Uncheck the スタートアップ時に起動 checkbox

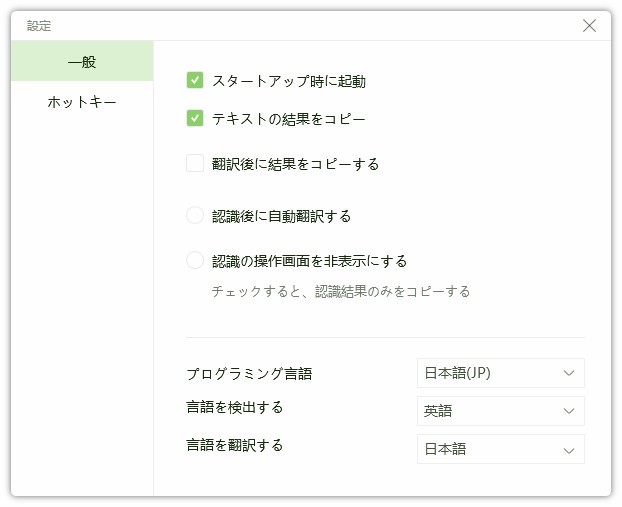pos(195,81)
